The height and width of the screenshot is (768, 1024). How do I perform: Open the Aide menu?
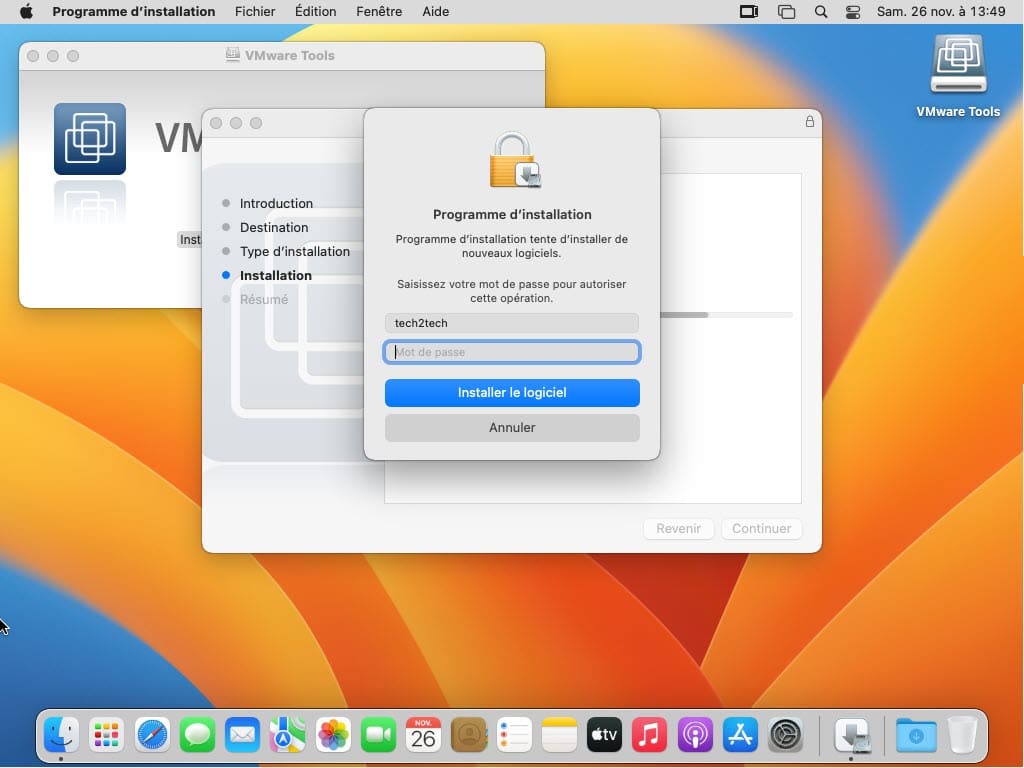point(436,12)
